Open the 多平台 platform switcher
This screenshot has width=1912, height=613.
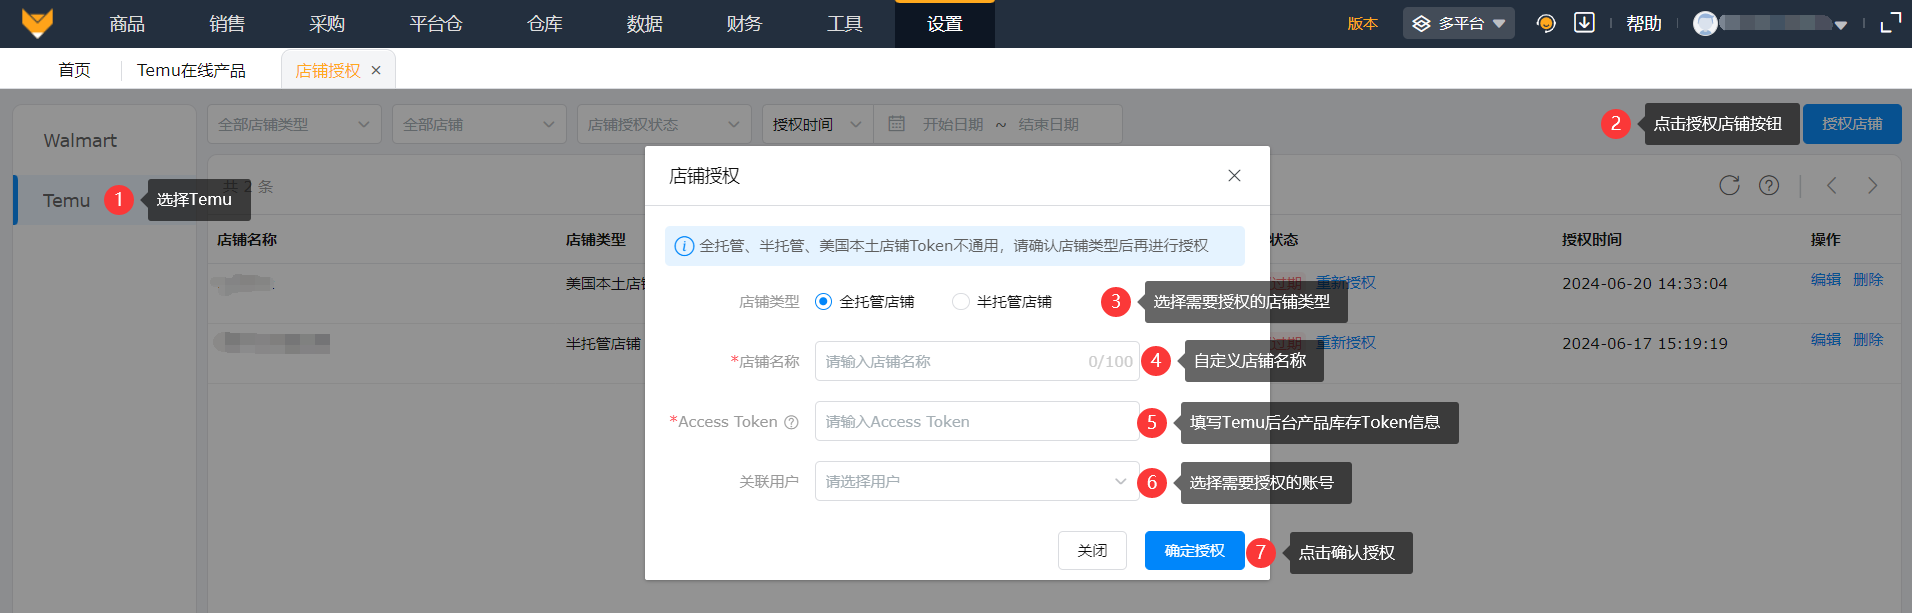click(1459, 23)
